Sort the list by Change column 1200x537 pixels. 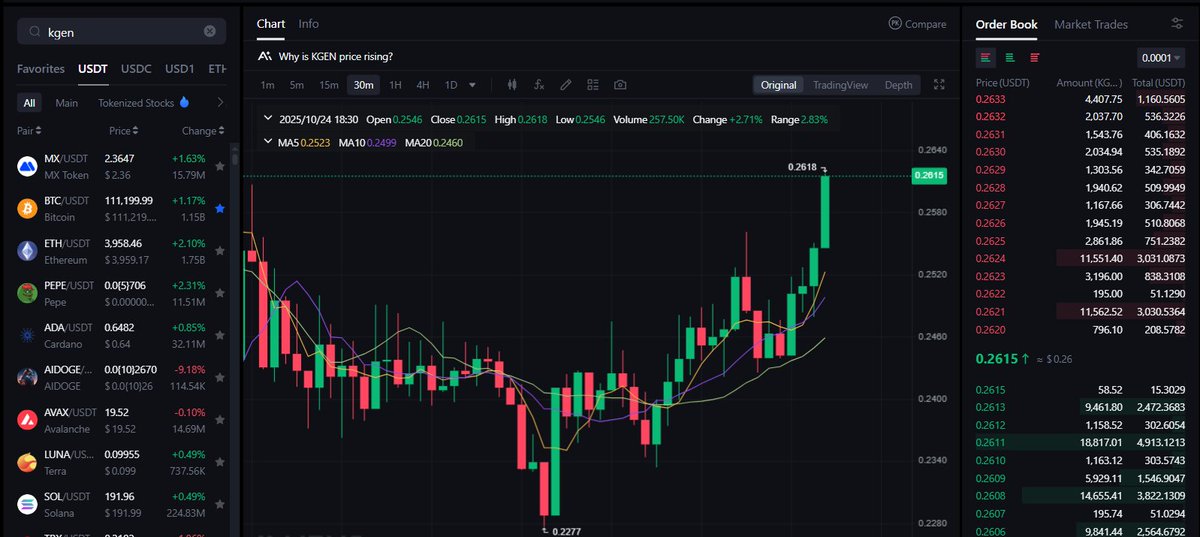point(203,131)
